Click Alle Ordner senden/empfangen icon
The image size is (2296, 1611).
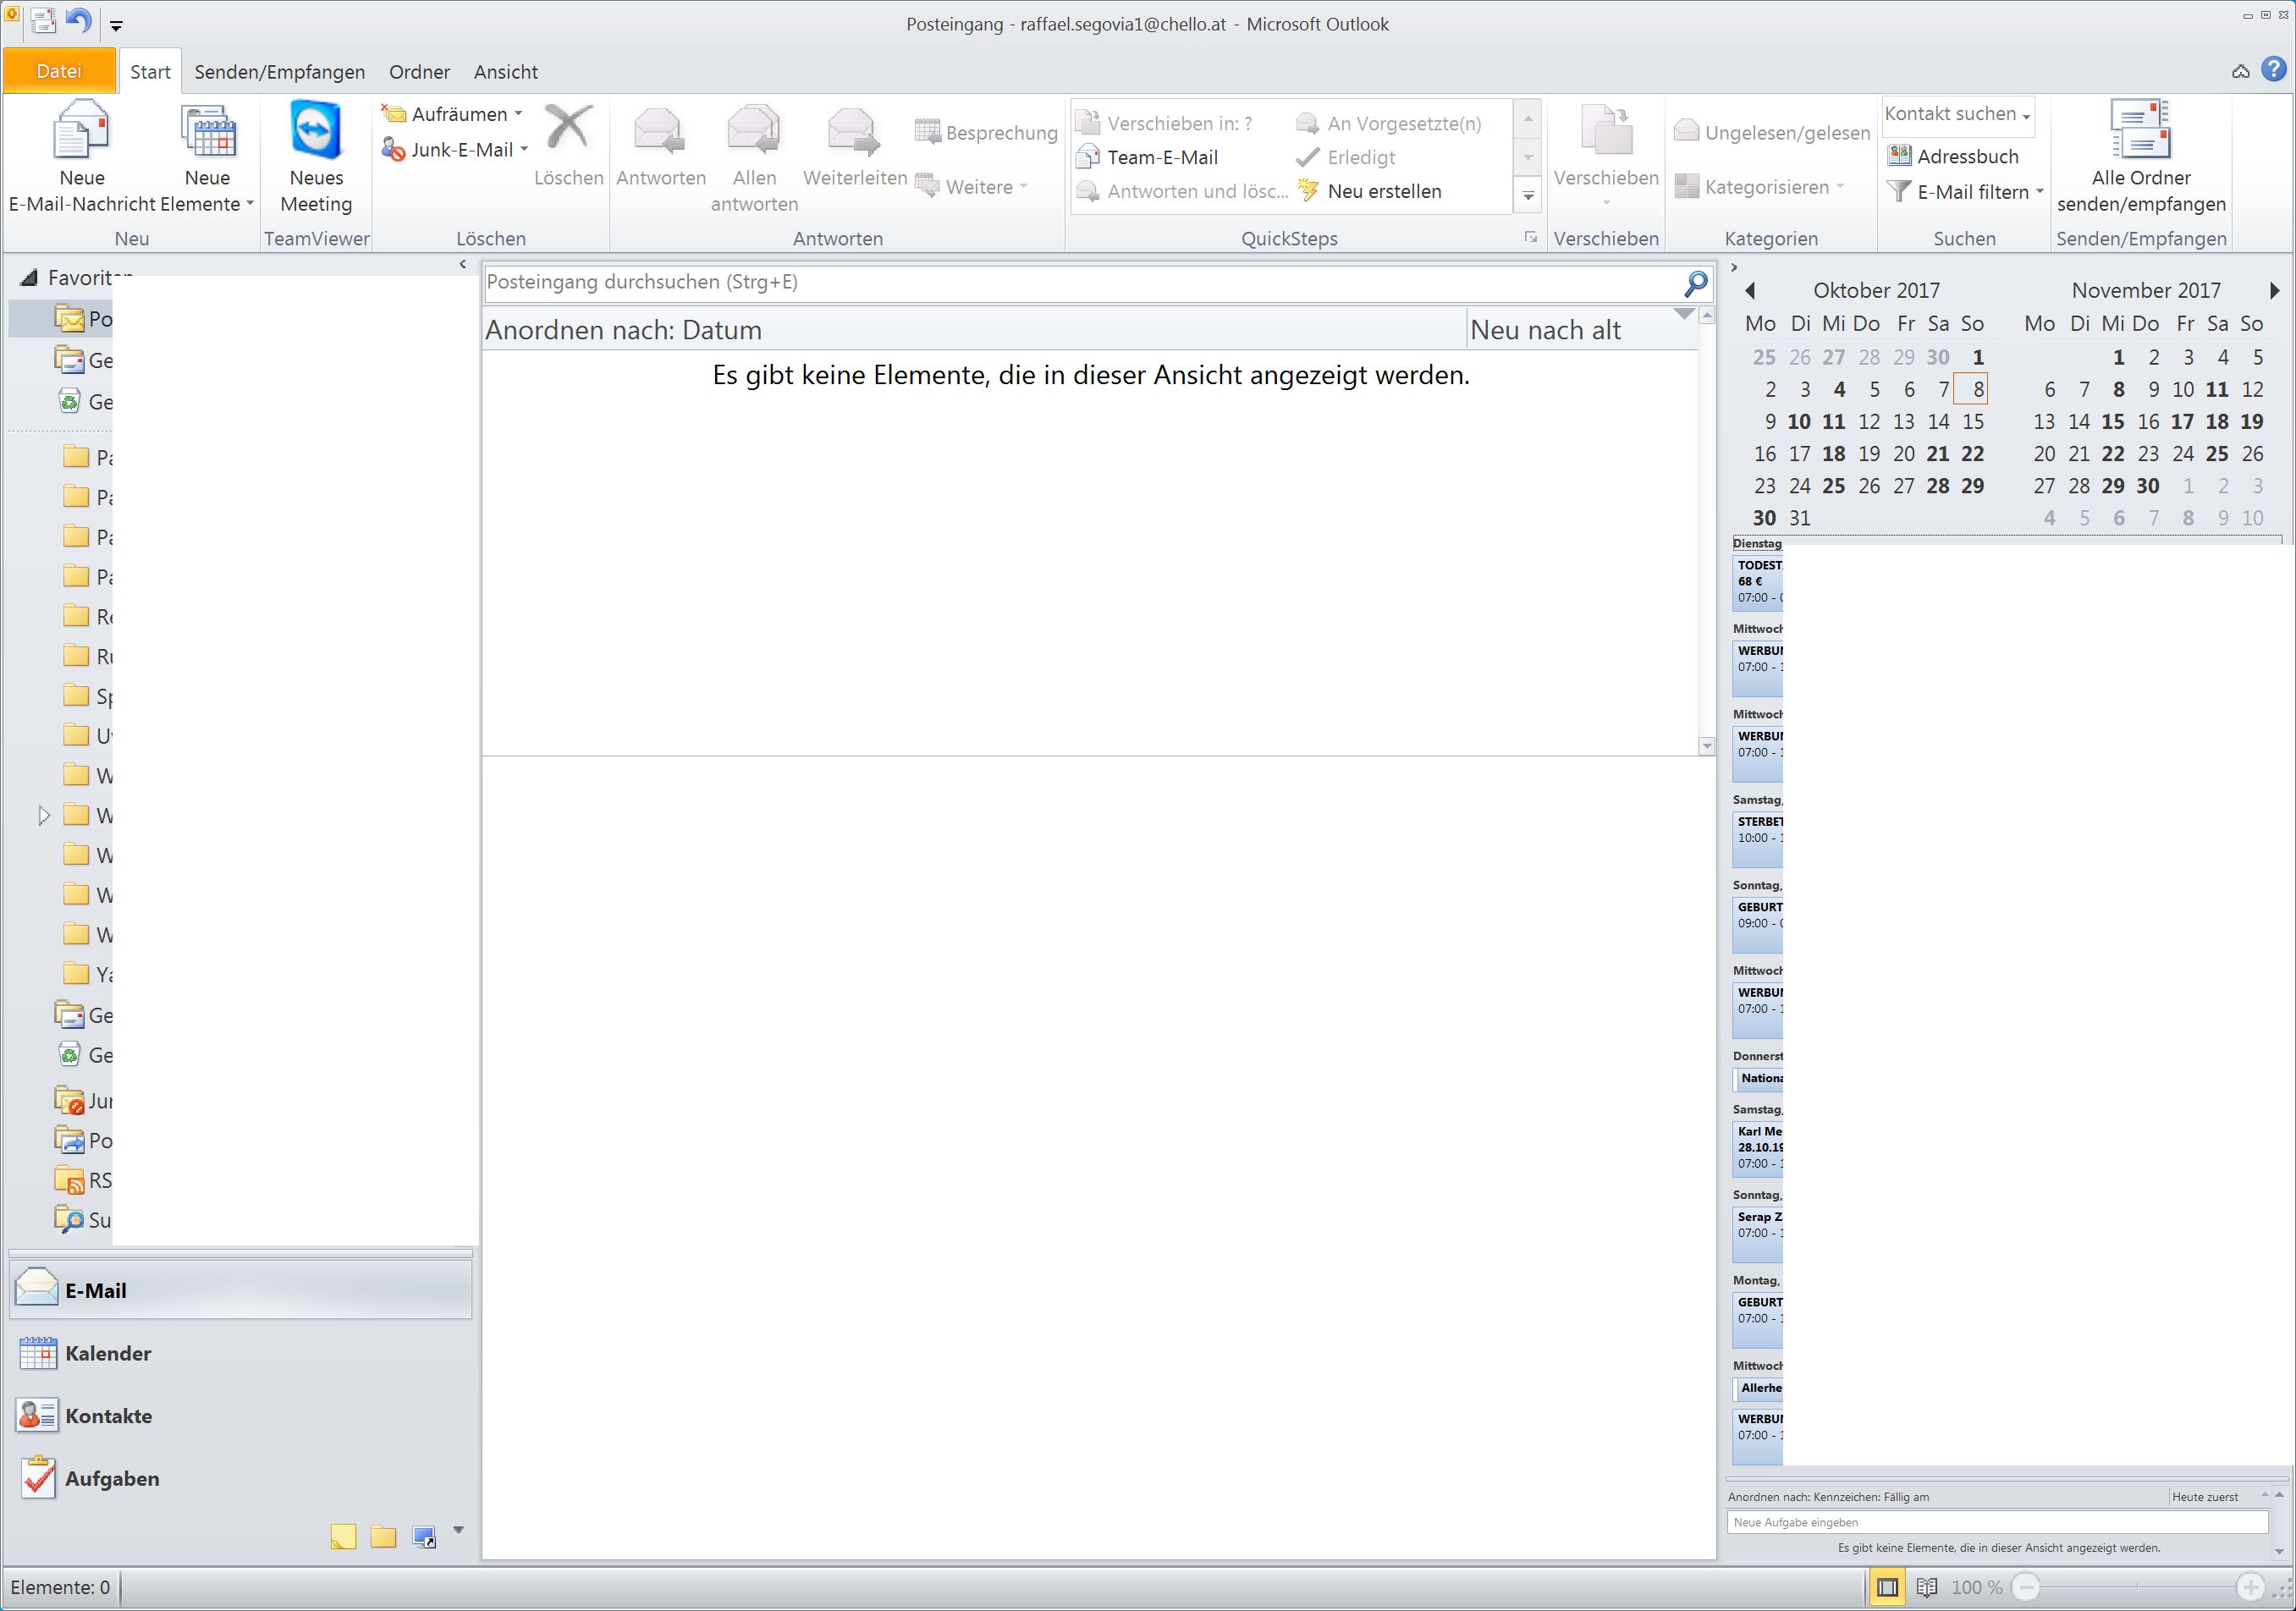(2140, 130)
